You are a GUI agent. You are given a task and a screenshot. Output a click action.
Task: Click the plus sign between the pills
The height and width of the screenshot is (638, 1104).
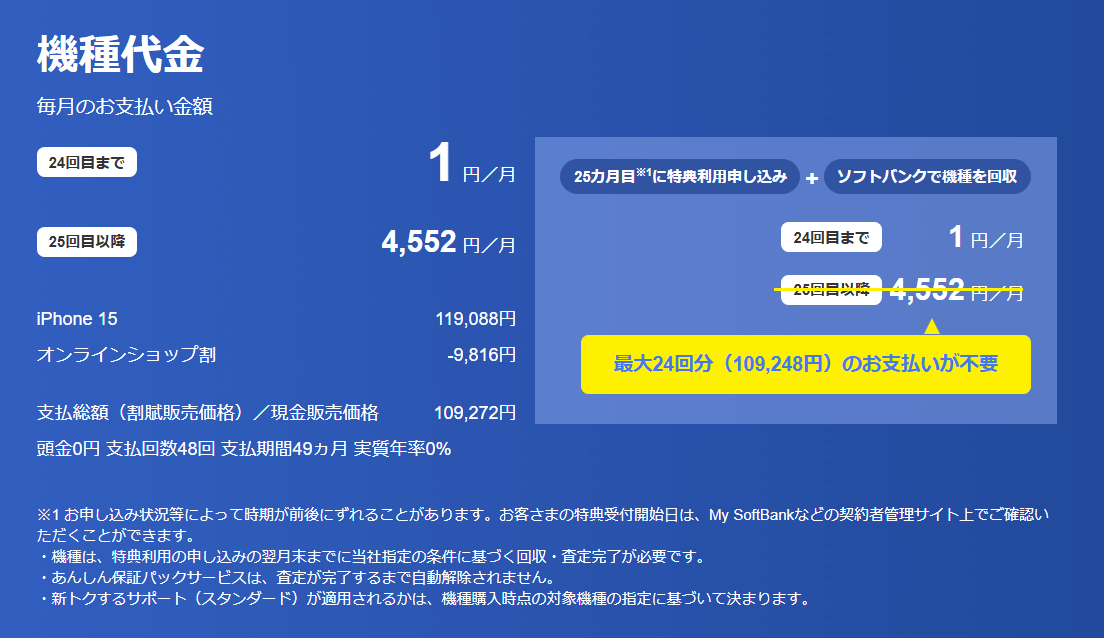(812, 178)
